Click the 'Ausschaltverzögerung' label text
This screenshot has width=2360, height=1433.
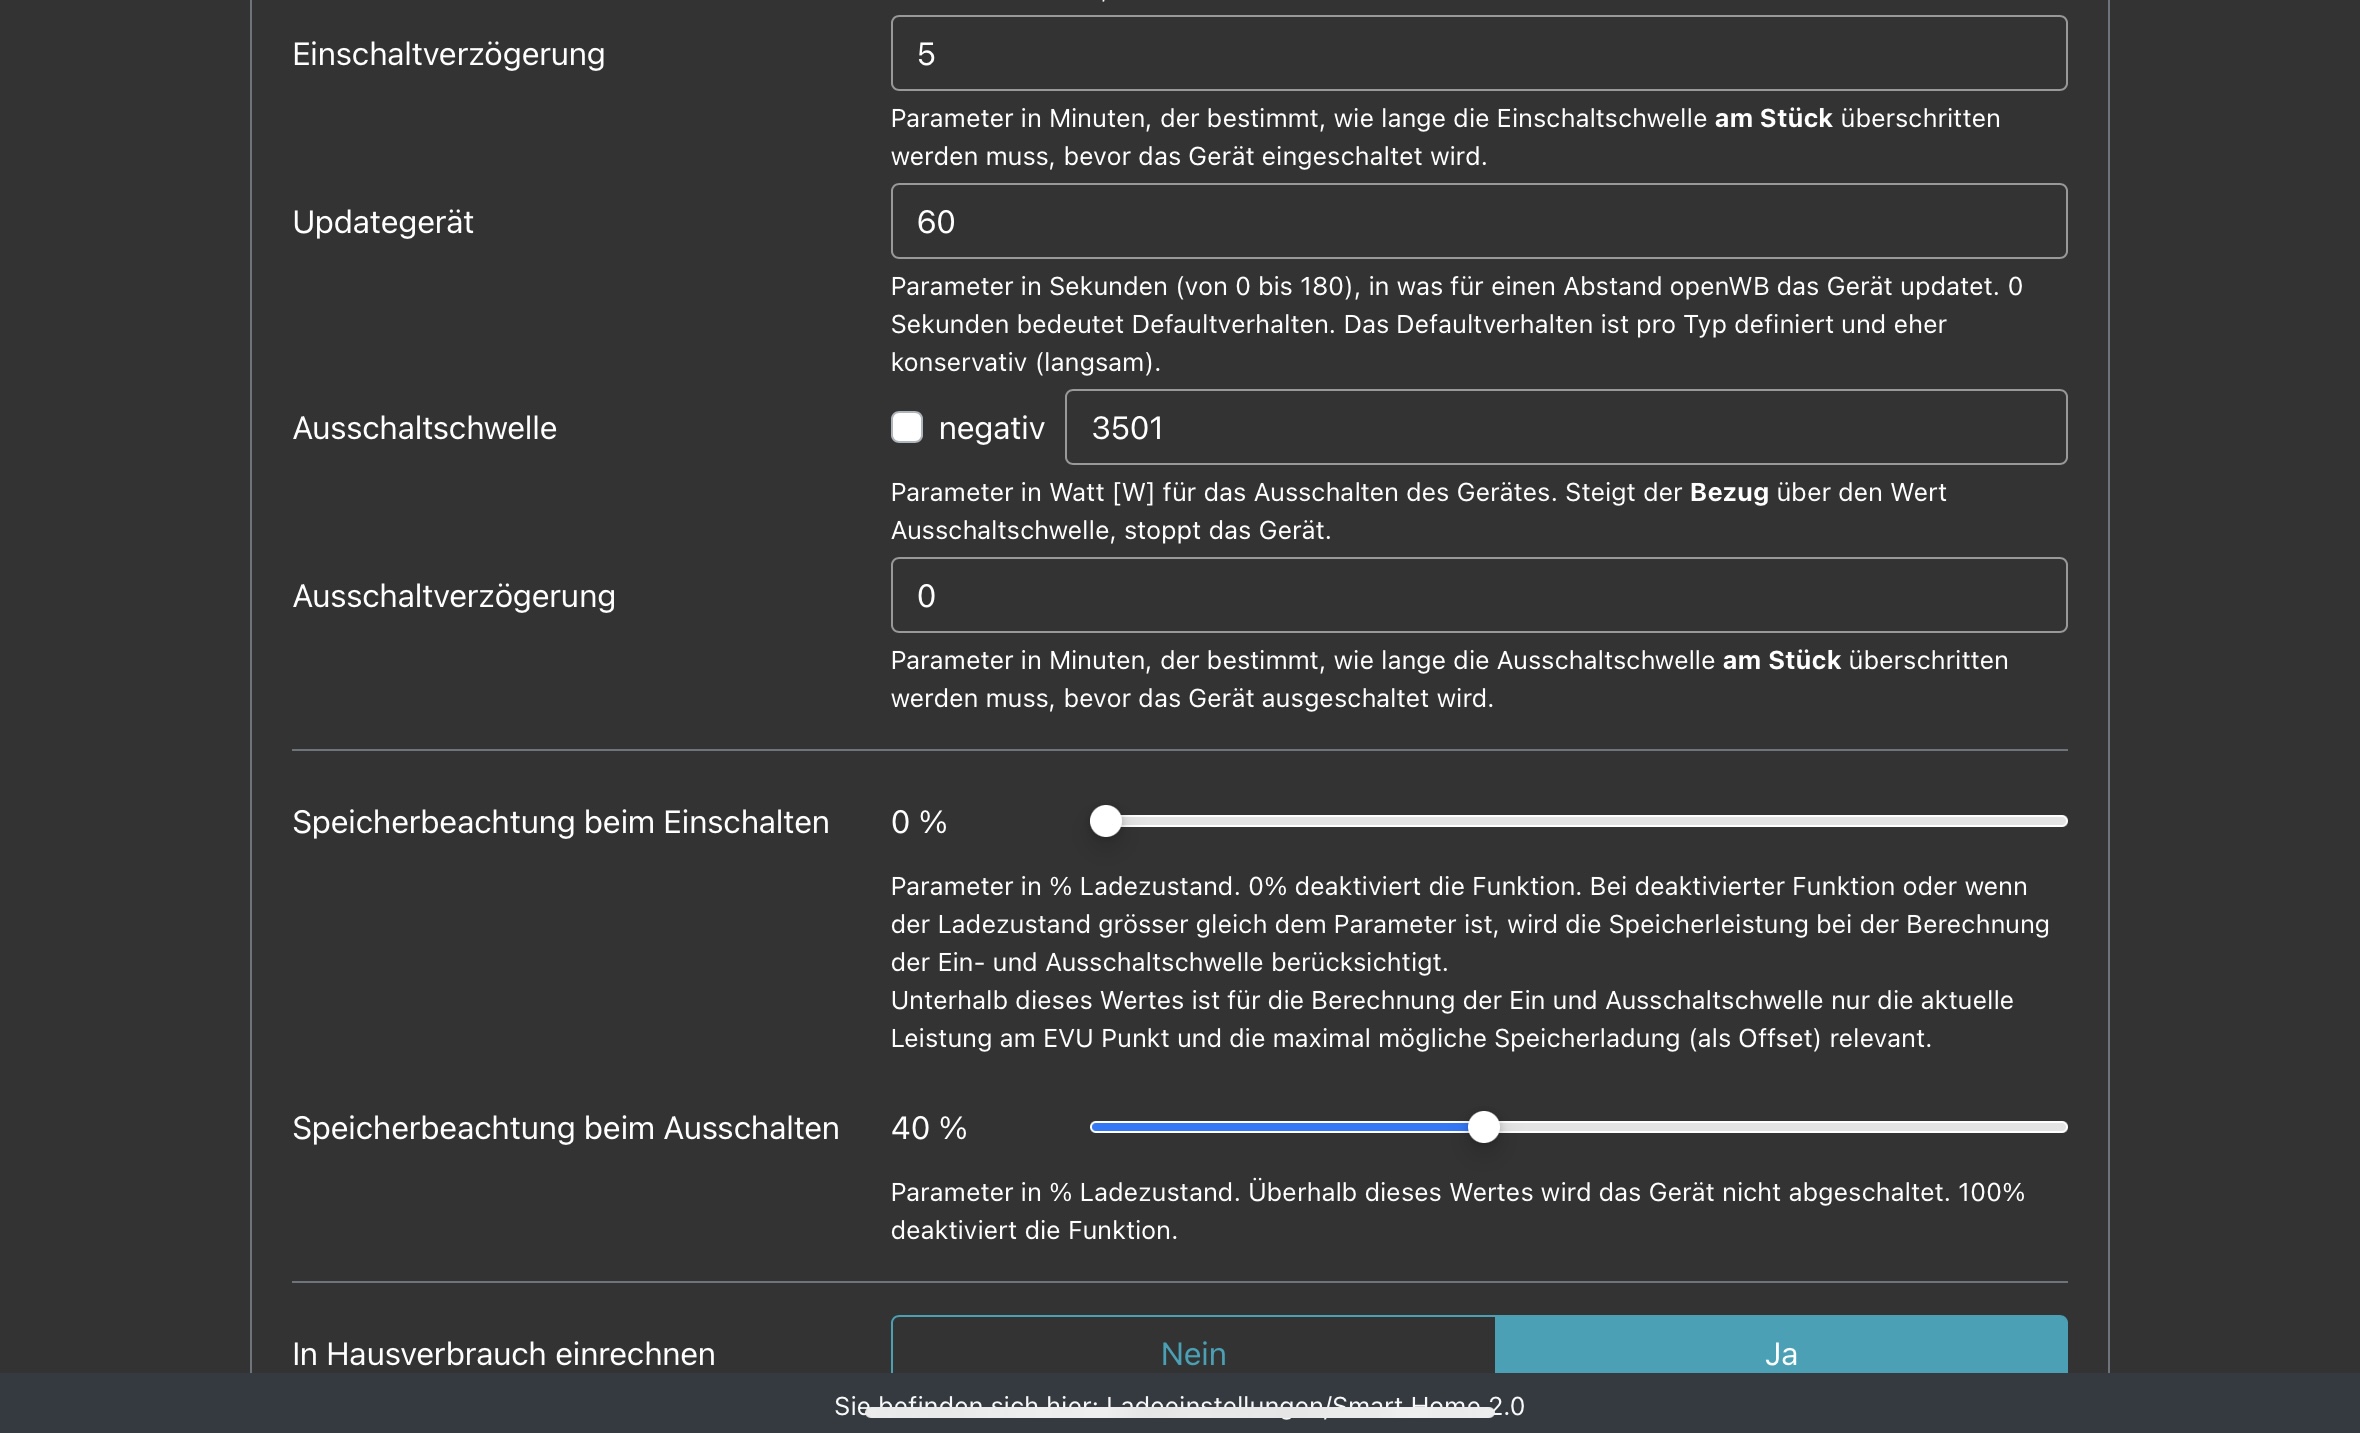click(453, 596)
